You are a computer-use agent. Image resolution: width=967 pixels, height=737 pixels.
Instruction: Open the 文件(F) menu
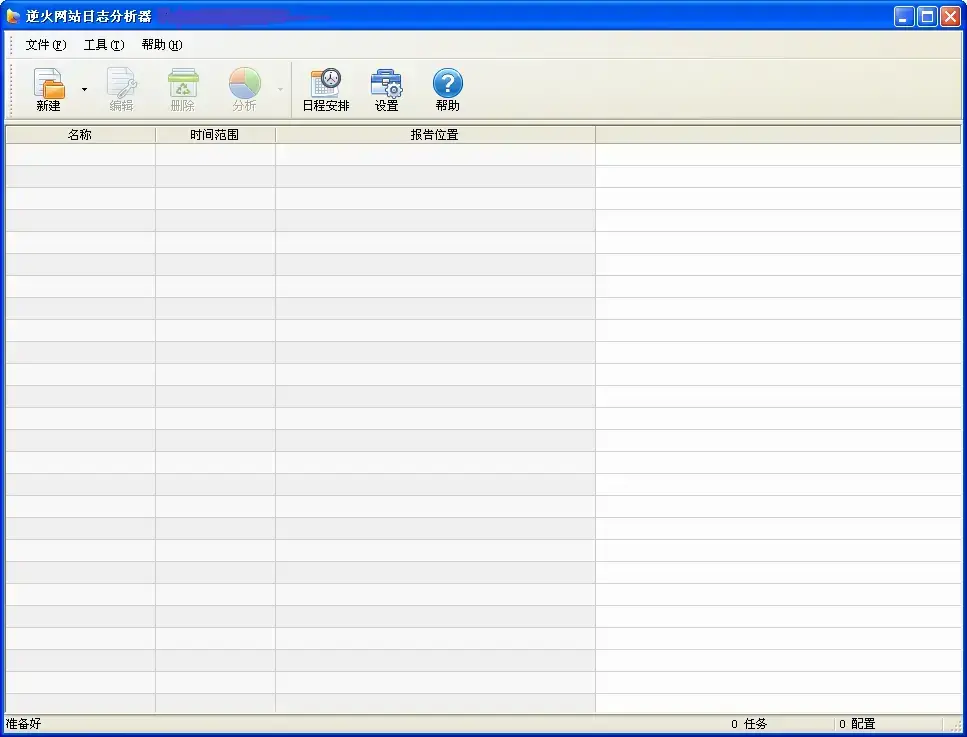46,44
